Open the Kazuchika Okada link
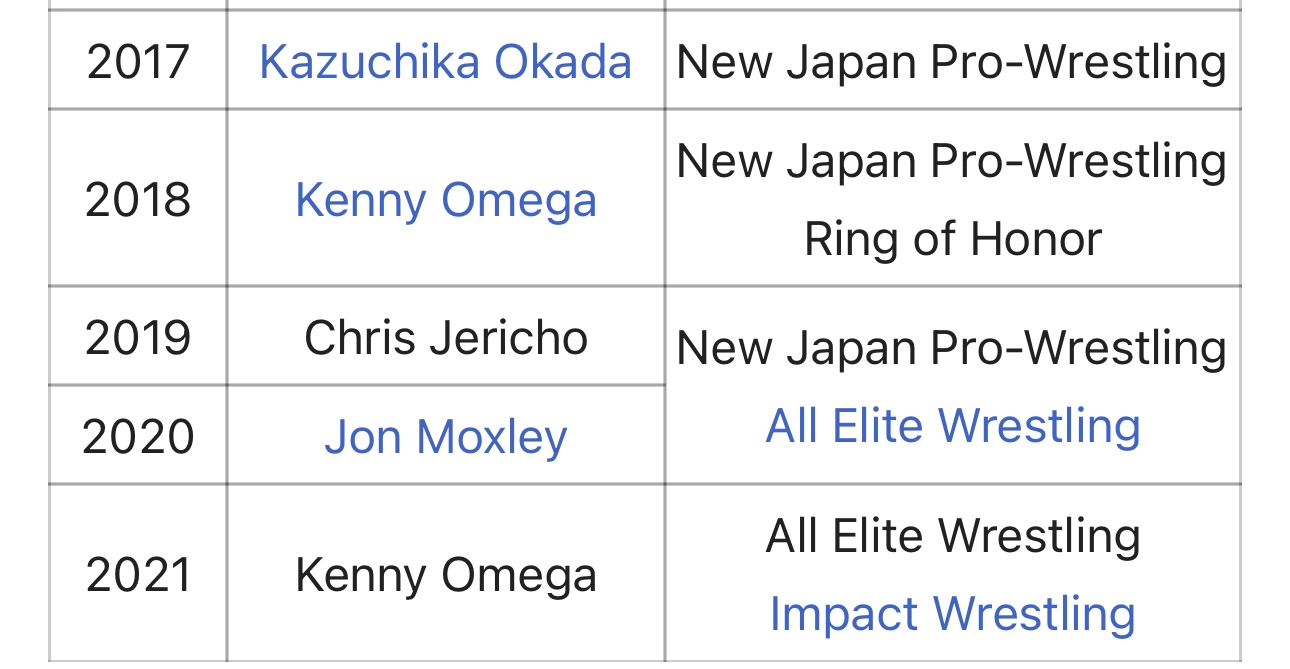 [445, 62]
